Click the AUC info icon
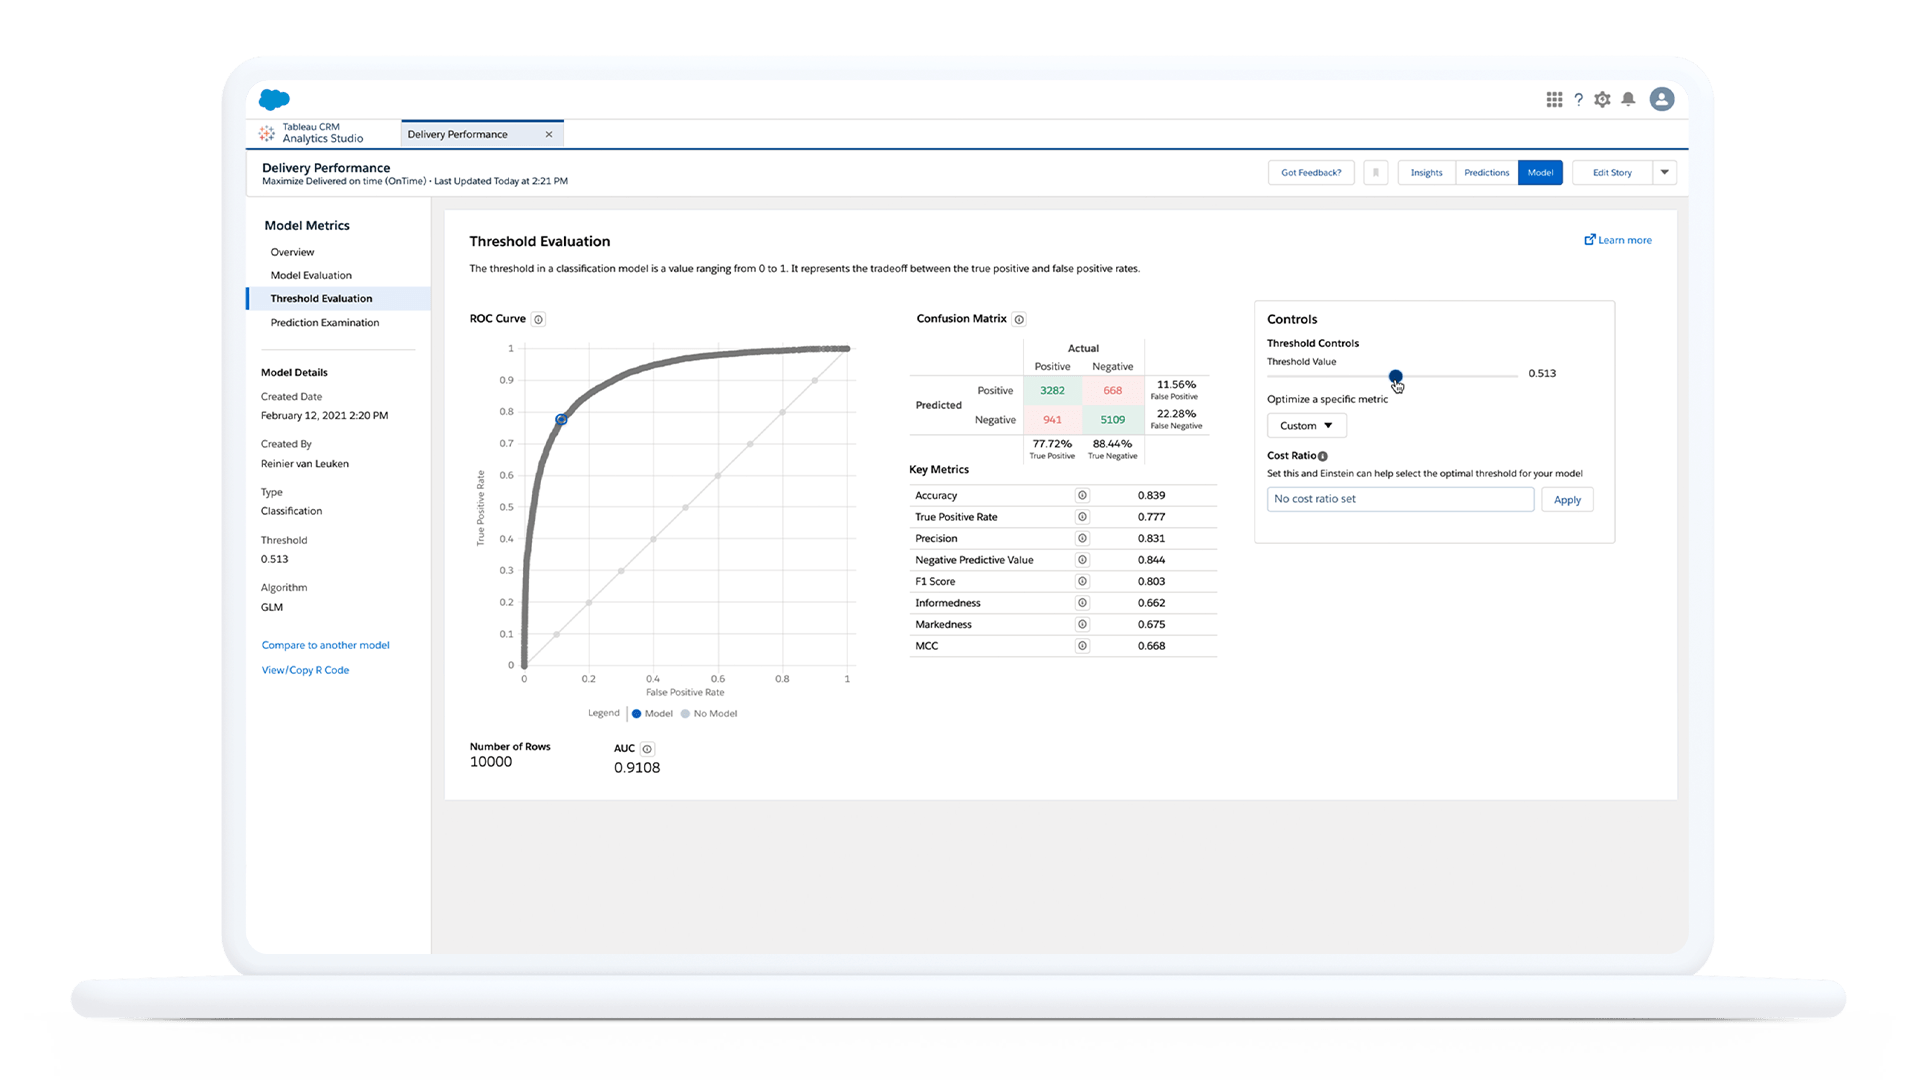This screenshot has width=1920, height=1080. click(x=647, y=748)
